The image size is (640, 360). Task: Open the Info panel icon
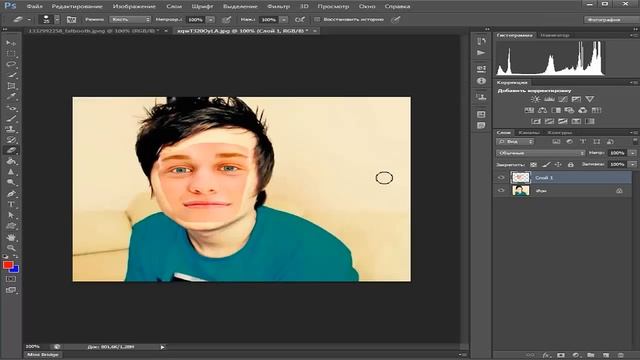click(481, 81)
